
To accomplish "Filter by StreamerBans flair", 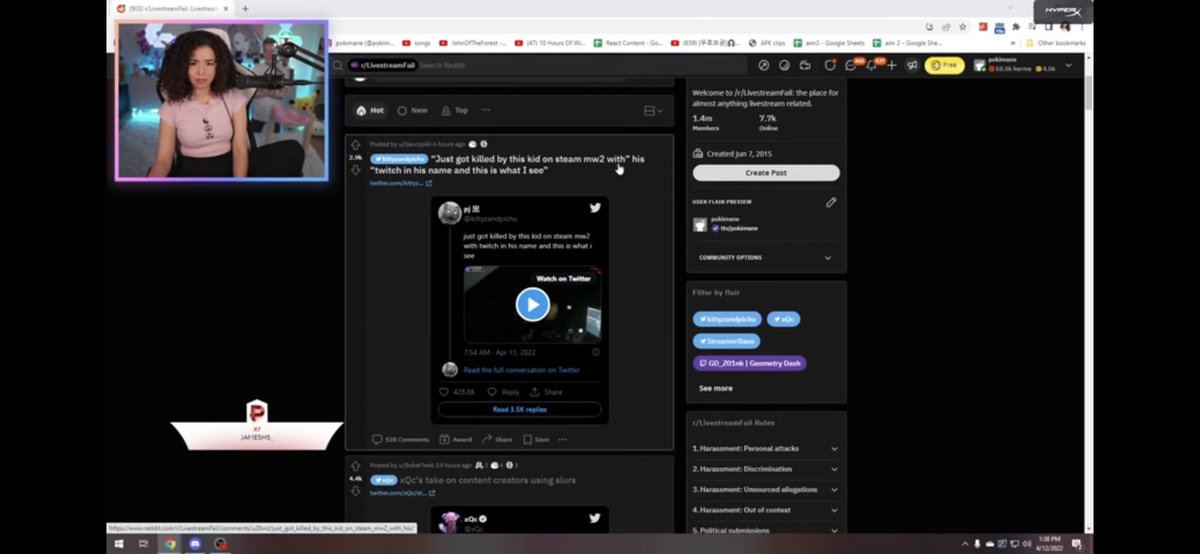I will pos(726,341).
